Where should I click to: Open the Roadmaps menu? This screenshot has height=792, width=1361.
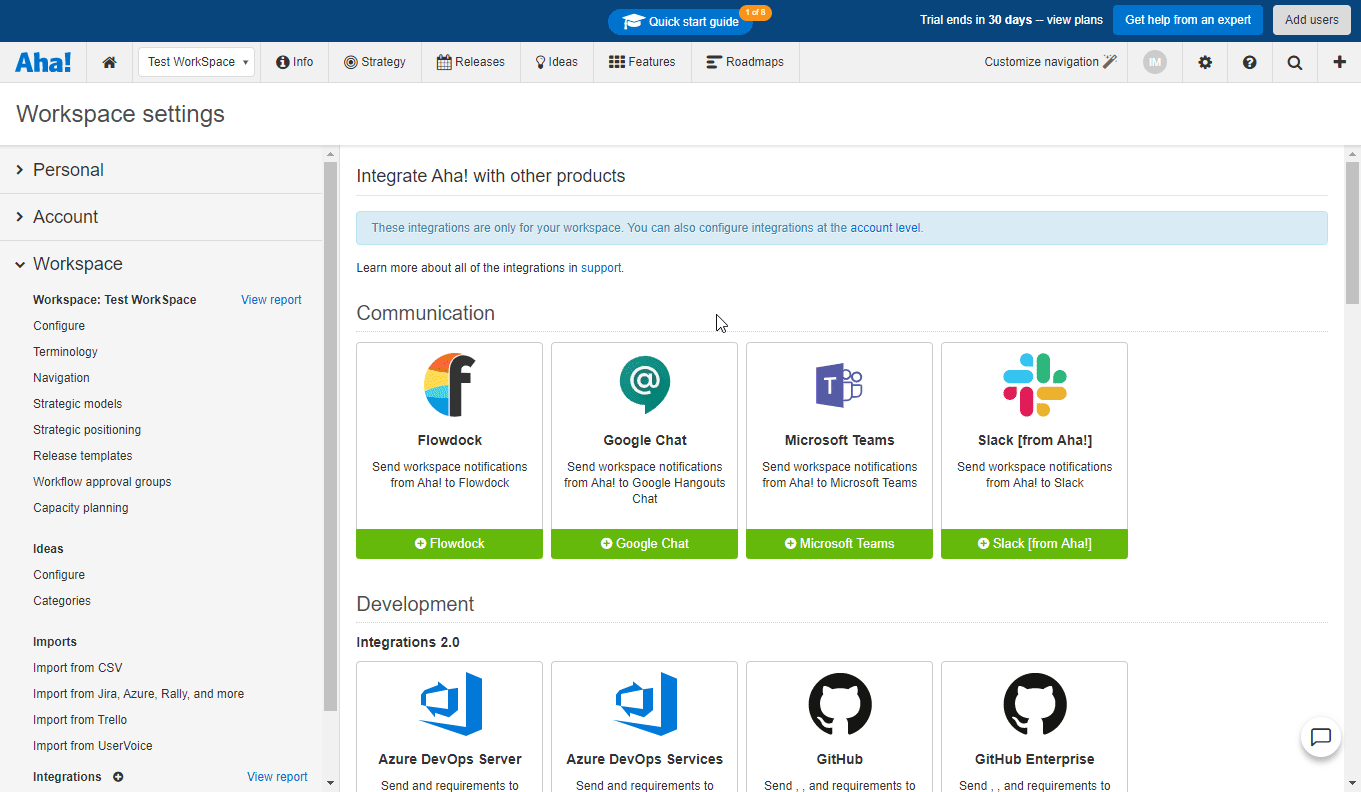[x=745, y=62]
